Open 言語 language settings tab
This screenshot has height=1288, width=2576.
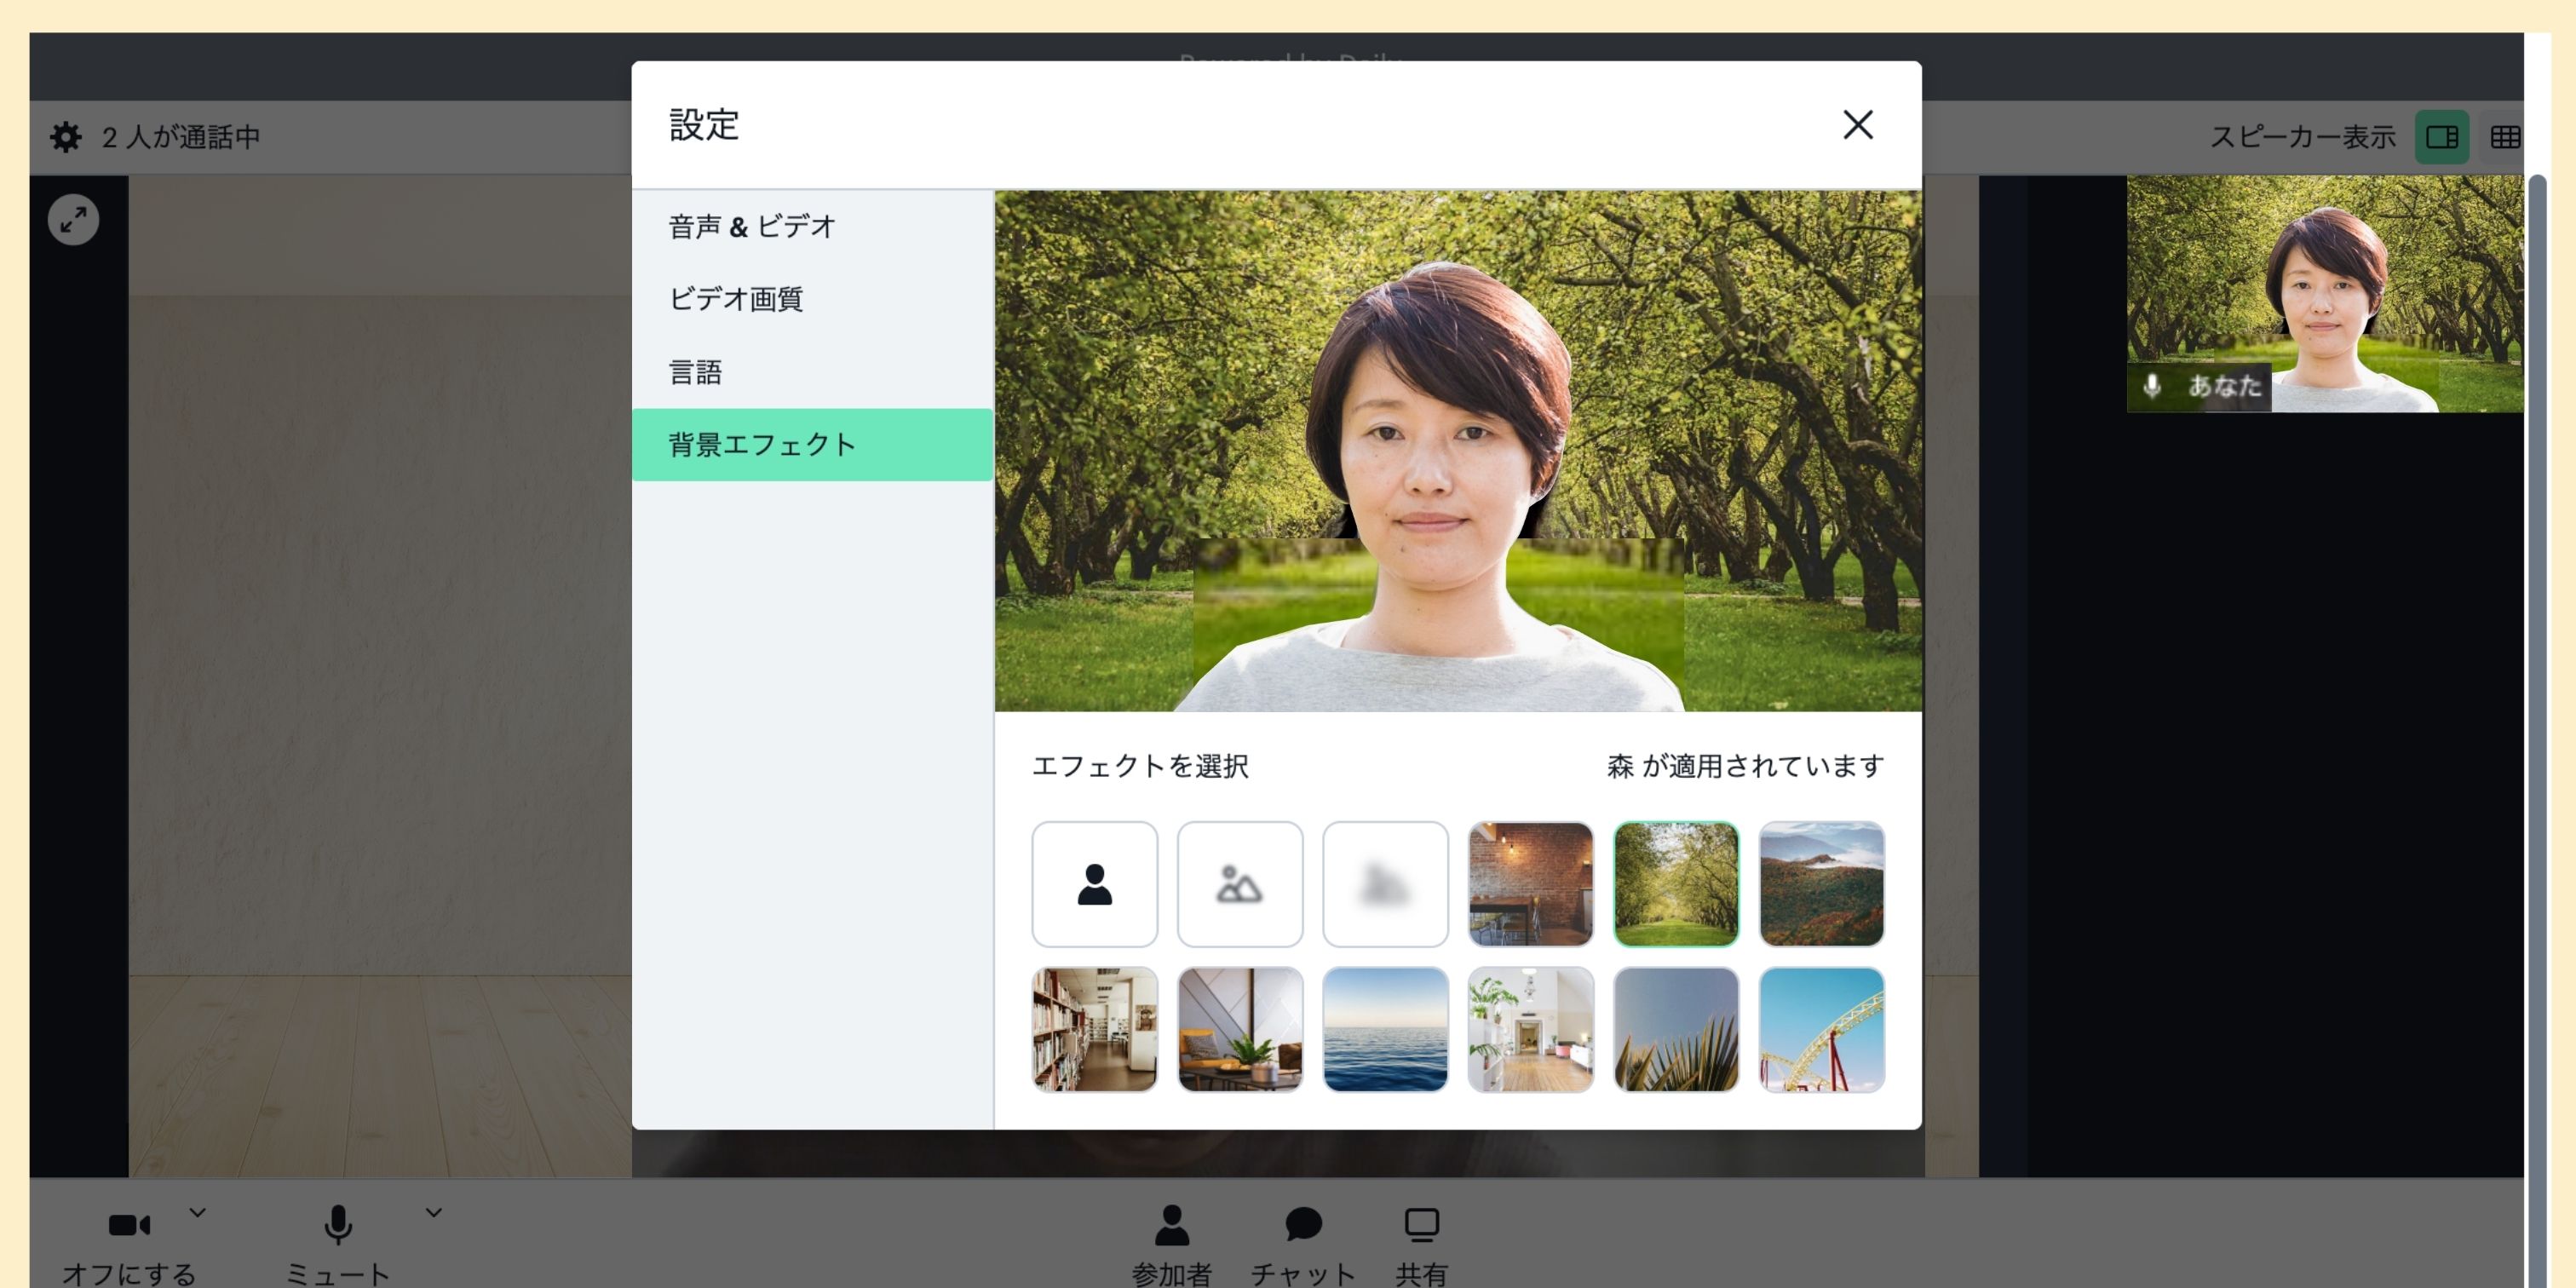[696, 372]
